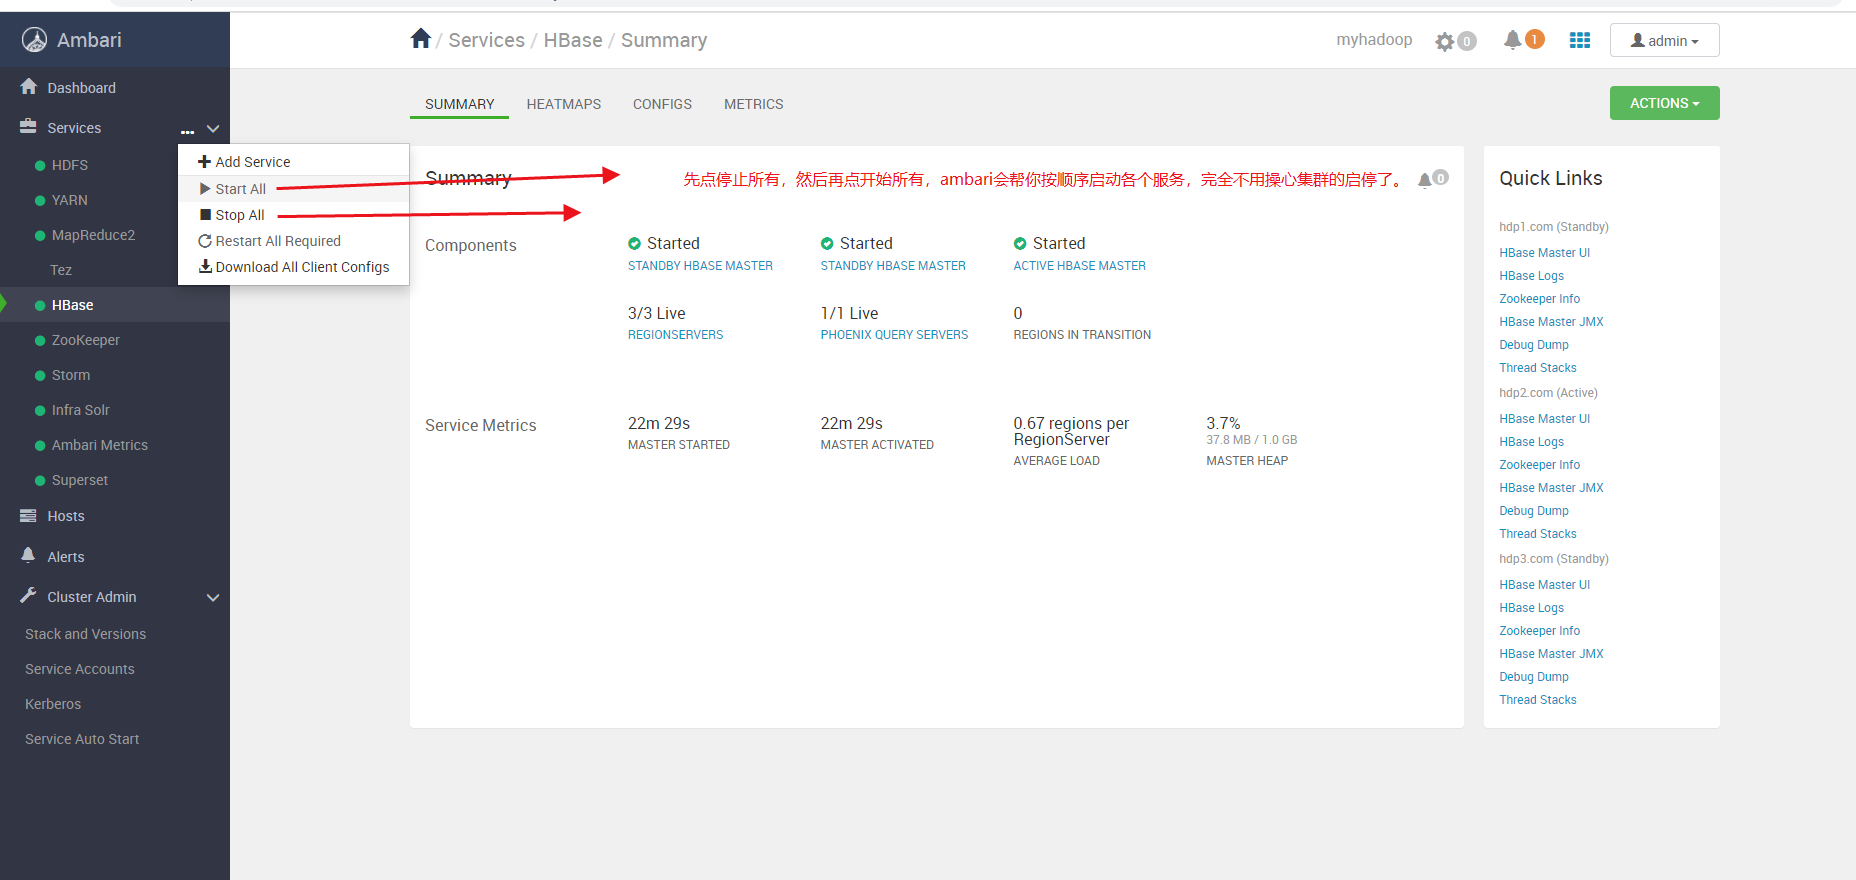Click the Cluster Admin wrench icon
This screenshot has width=1856, height=880.
click(x=28, y=596)
